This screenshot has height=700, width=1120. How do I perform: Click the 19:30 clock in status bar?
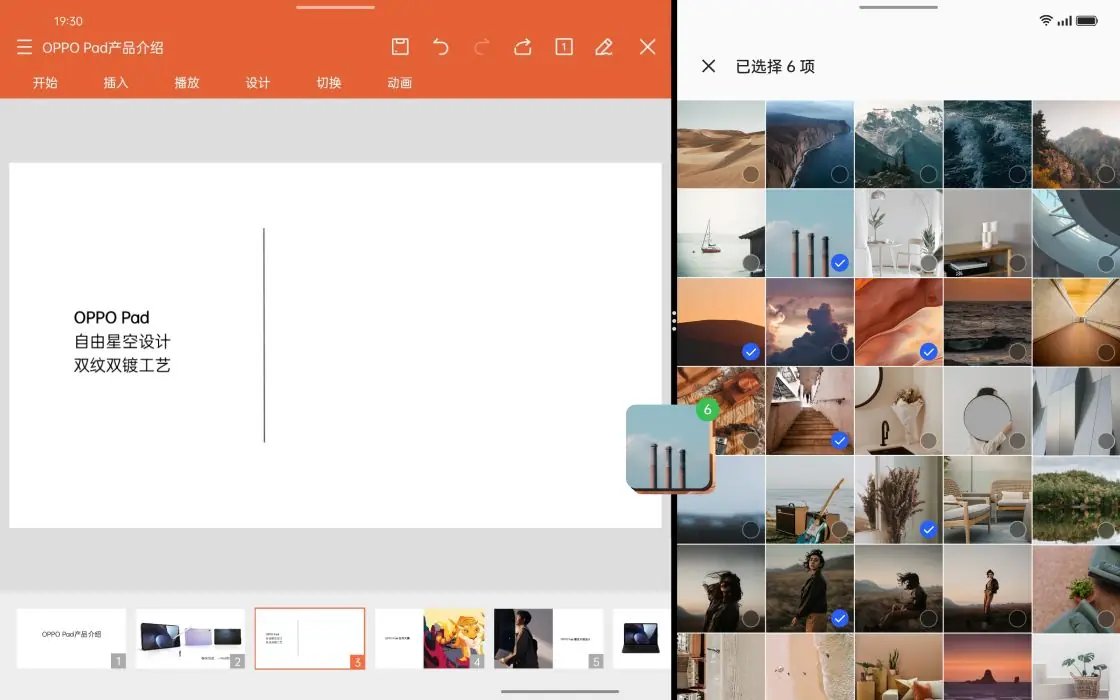click(x=69, y=21)
